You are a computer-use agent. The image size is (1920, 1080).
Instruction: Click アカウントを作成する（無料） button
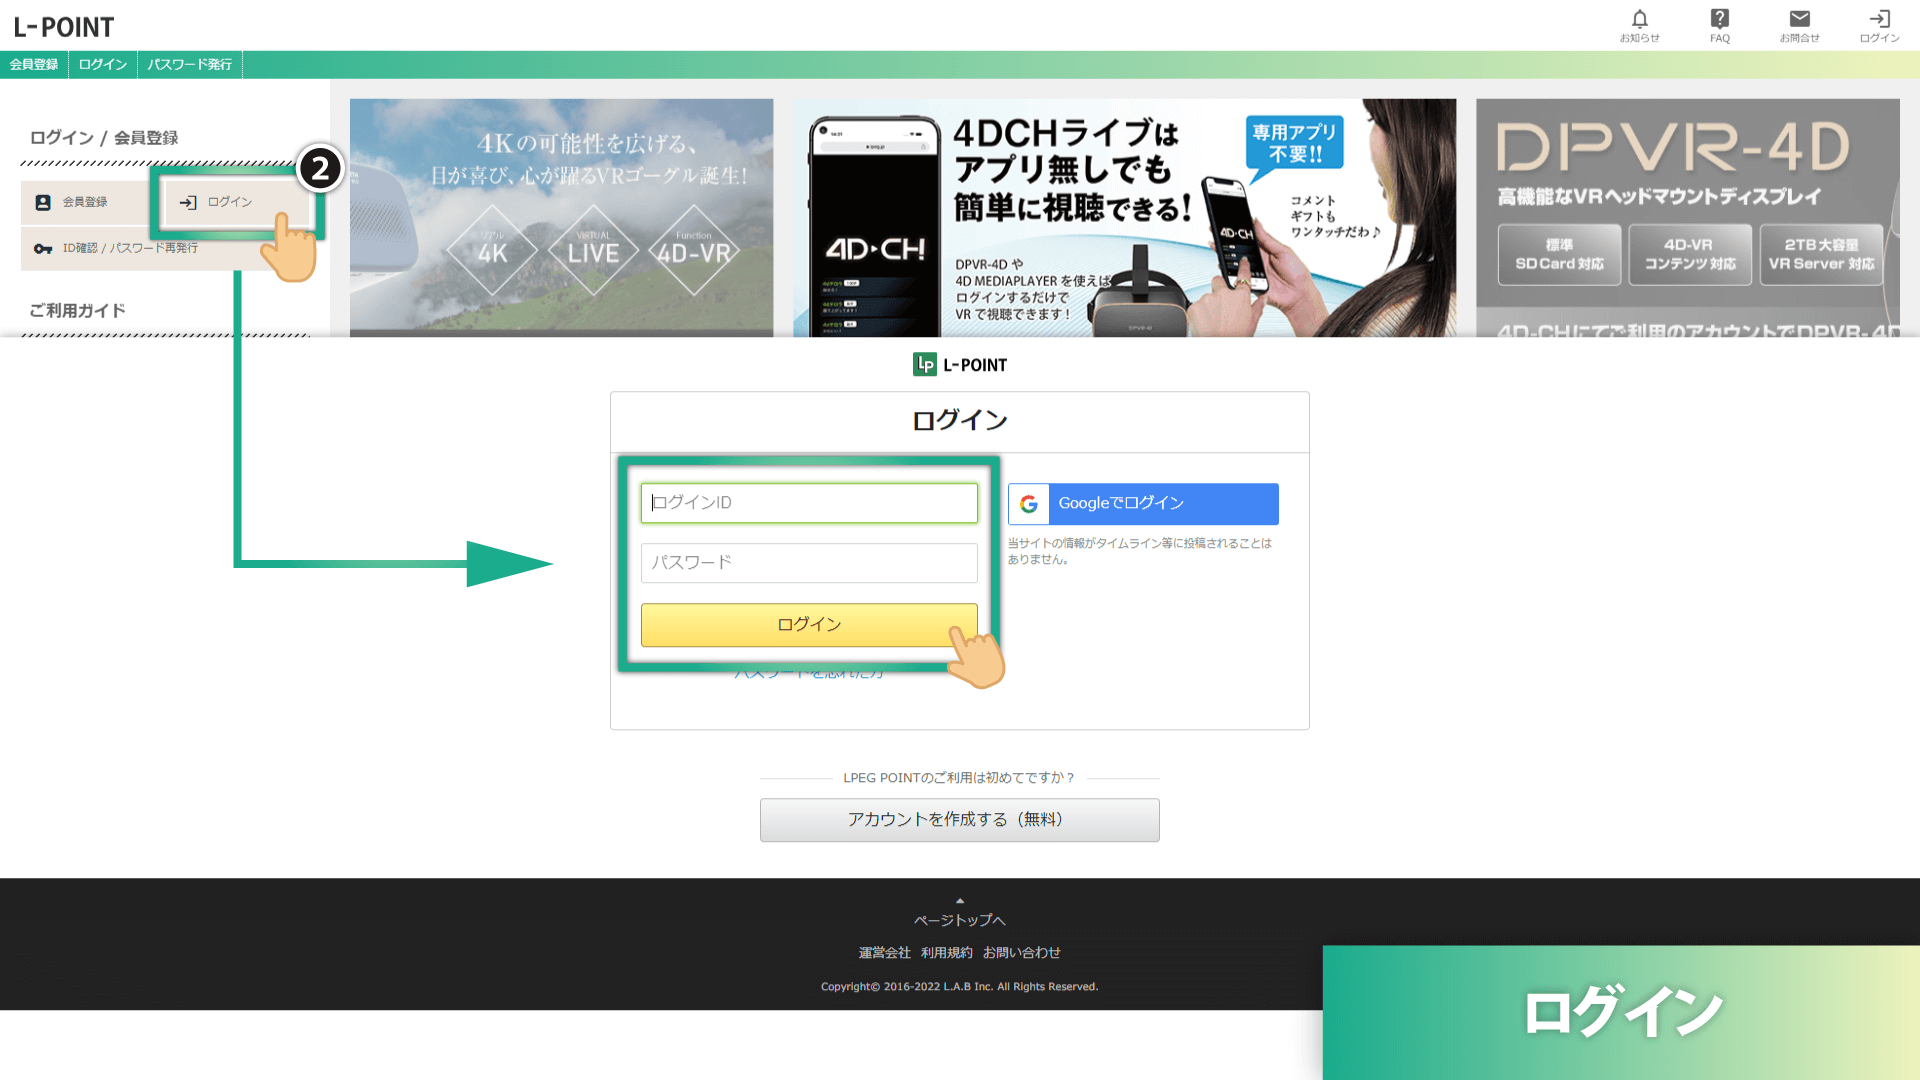[960, 820]
